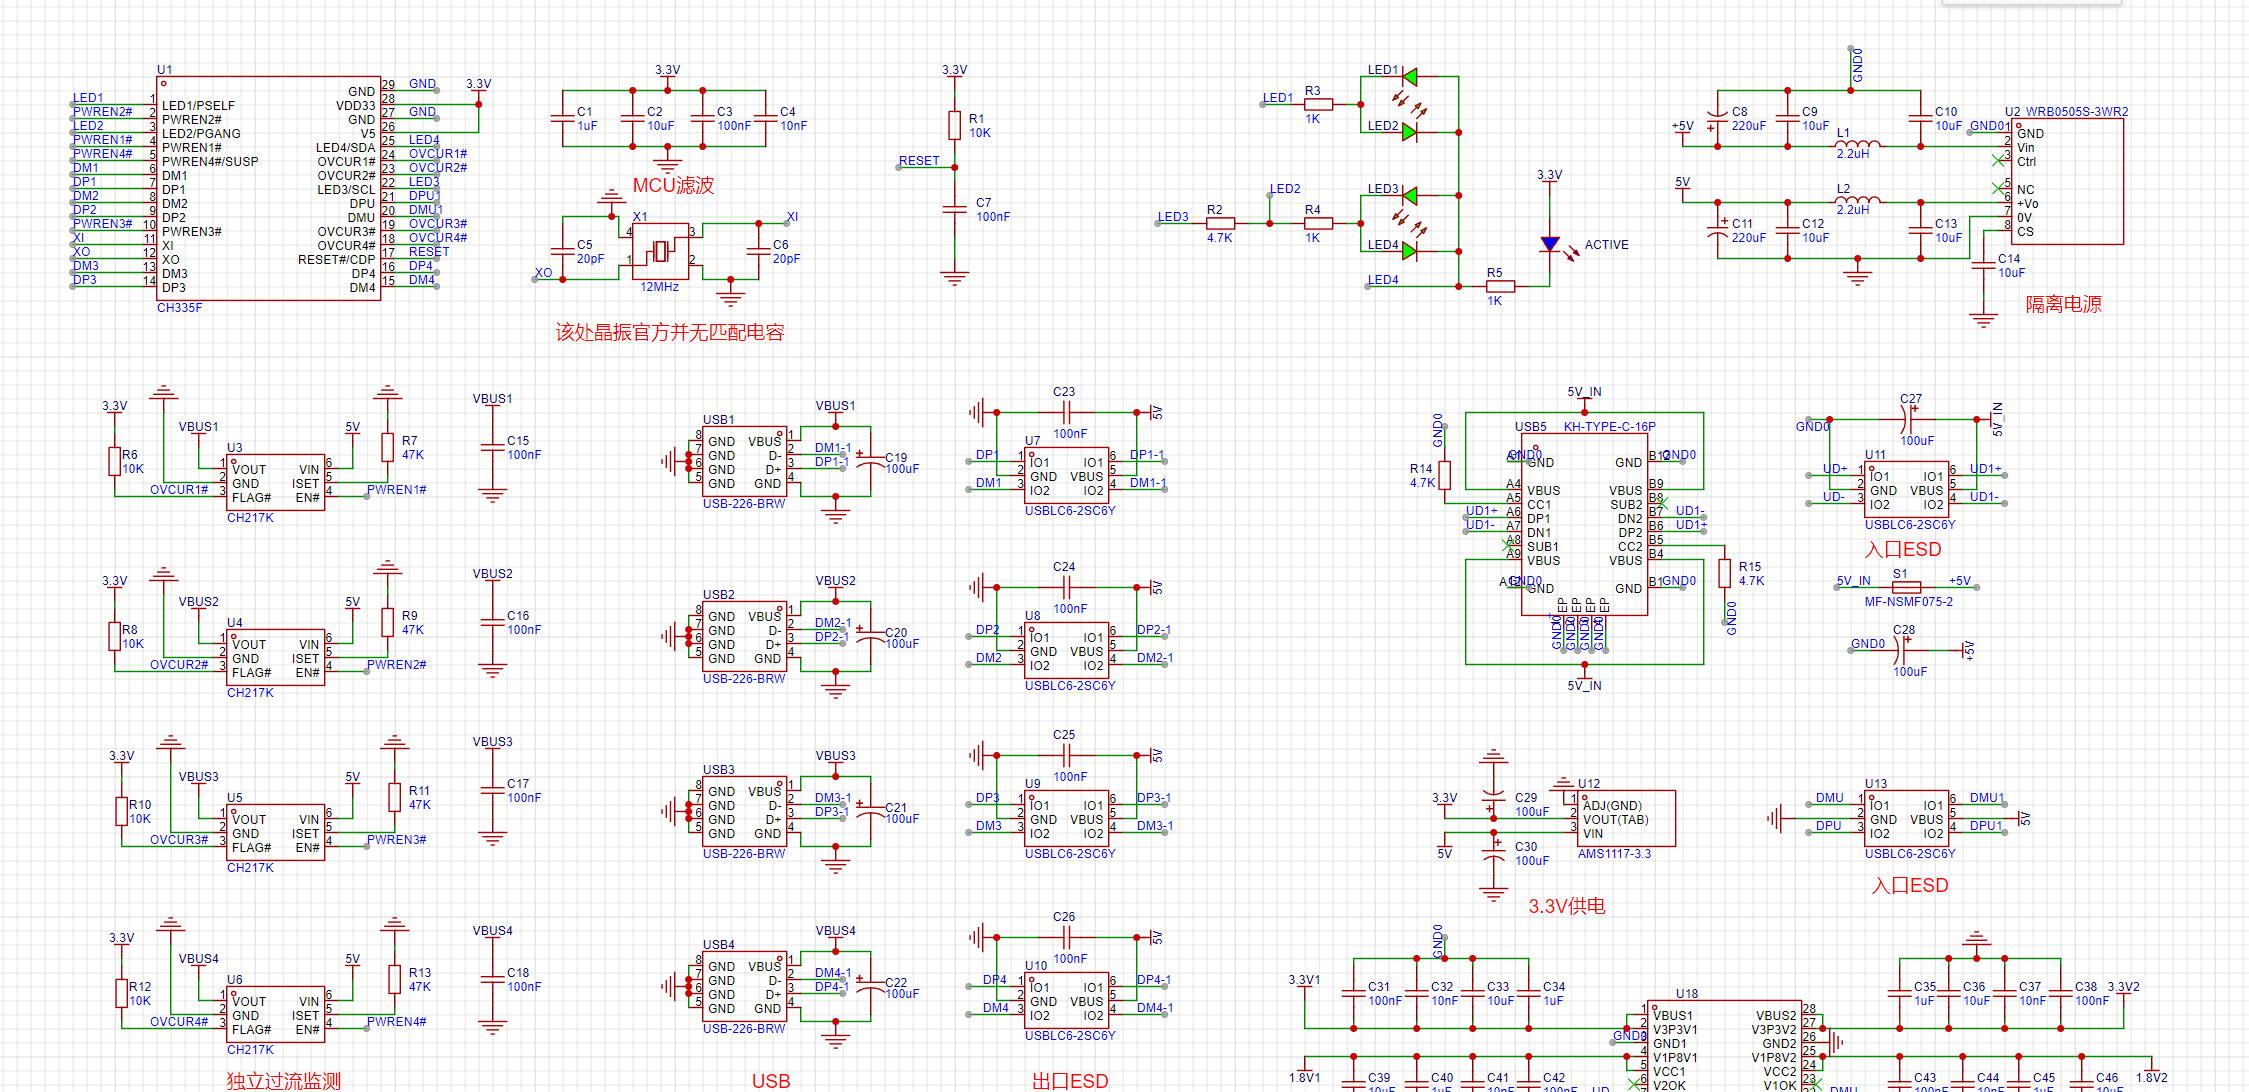
Task: Select the U1 CH335F hub chip body
Action: pyautogui.click(x=269, y=188)
